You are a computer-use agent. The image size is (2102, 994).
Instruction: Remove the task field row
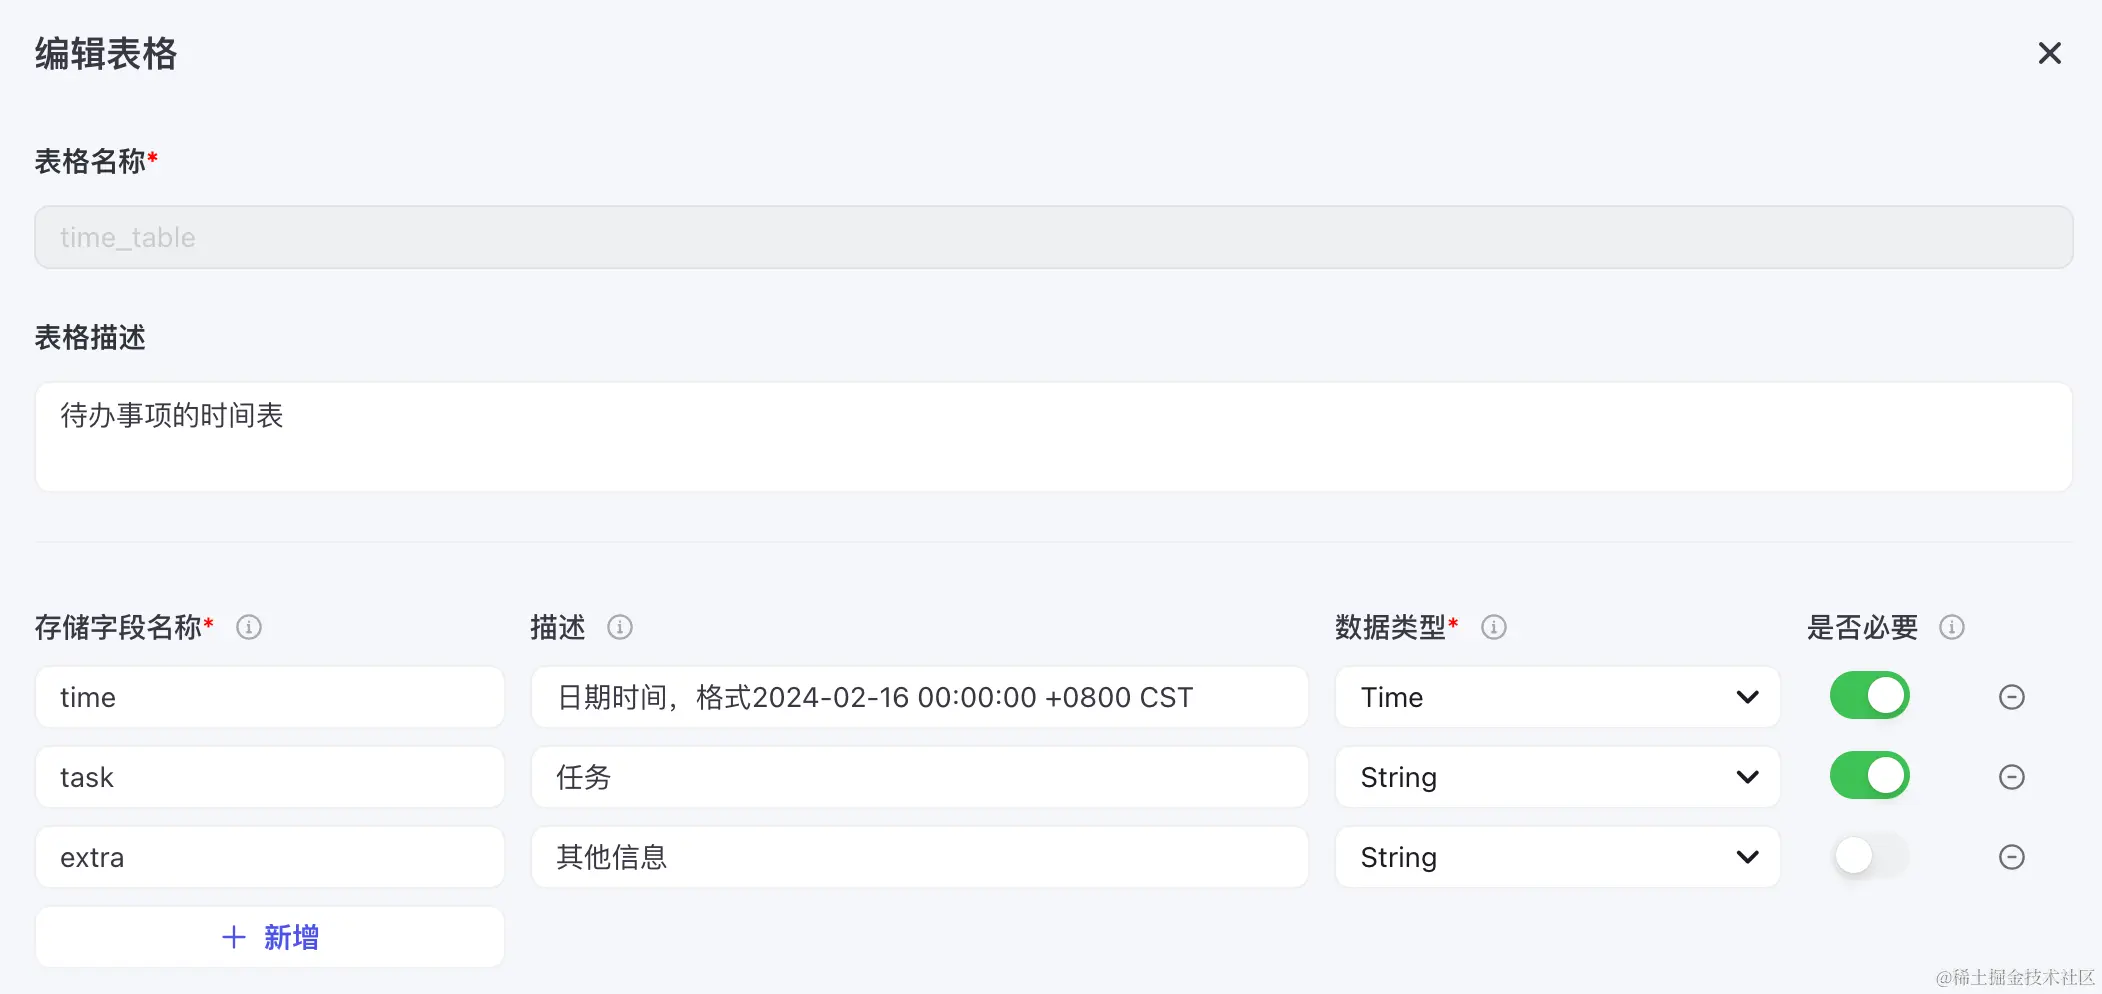pyautogui.click(x=2011, y=776)
